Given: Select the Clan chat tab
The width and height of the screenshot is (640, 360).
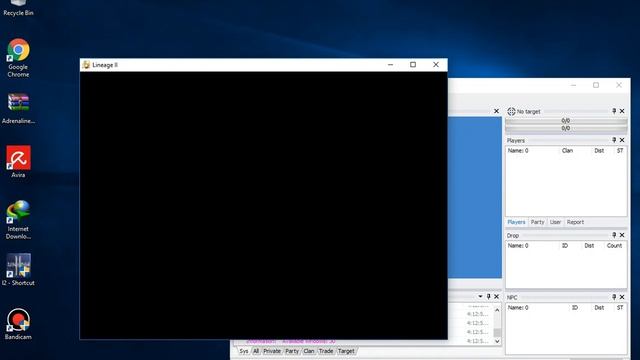Looking at the screenshot, I should pos(309,351).
